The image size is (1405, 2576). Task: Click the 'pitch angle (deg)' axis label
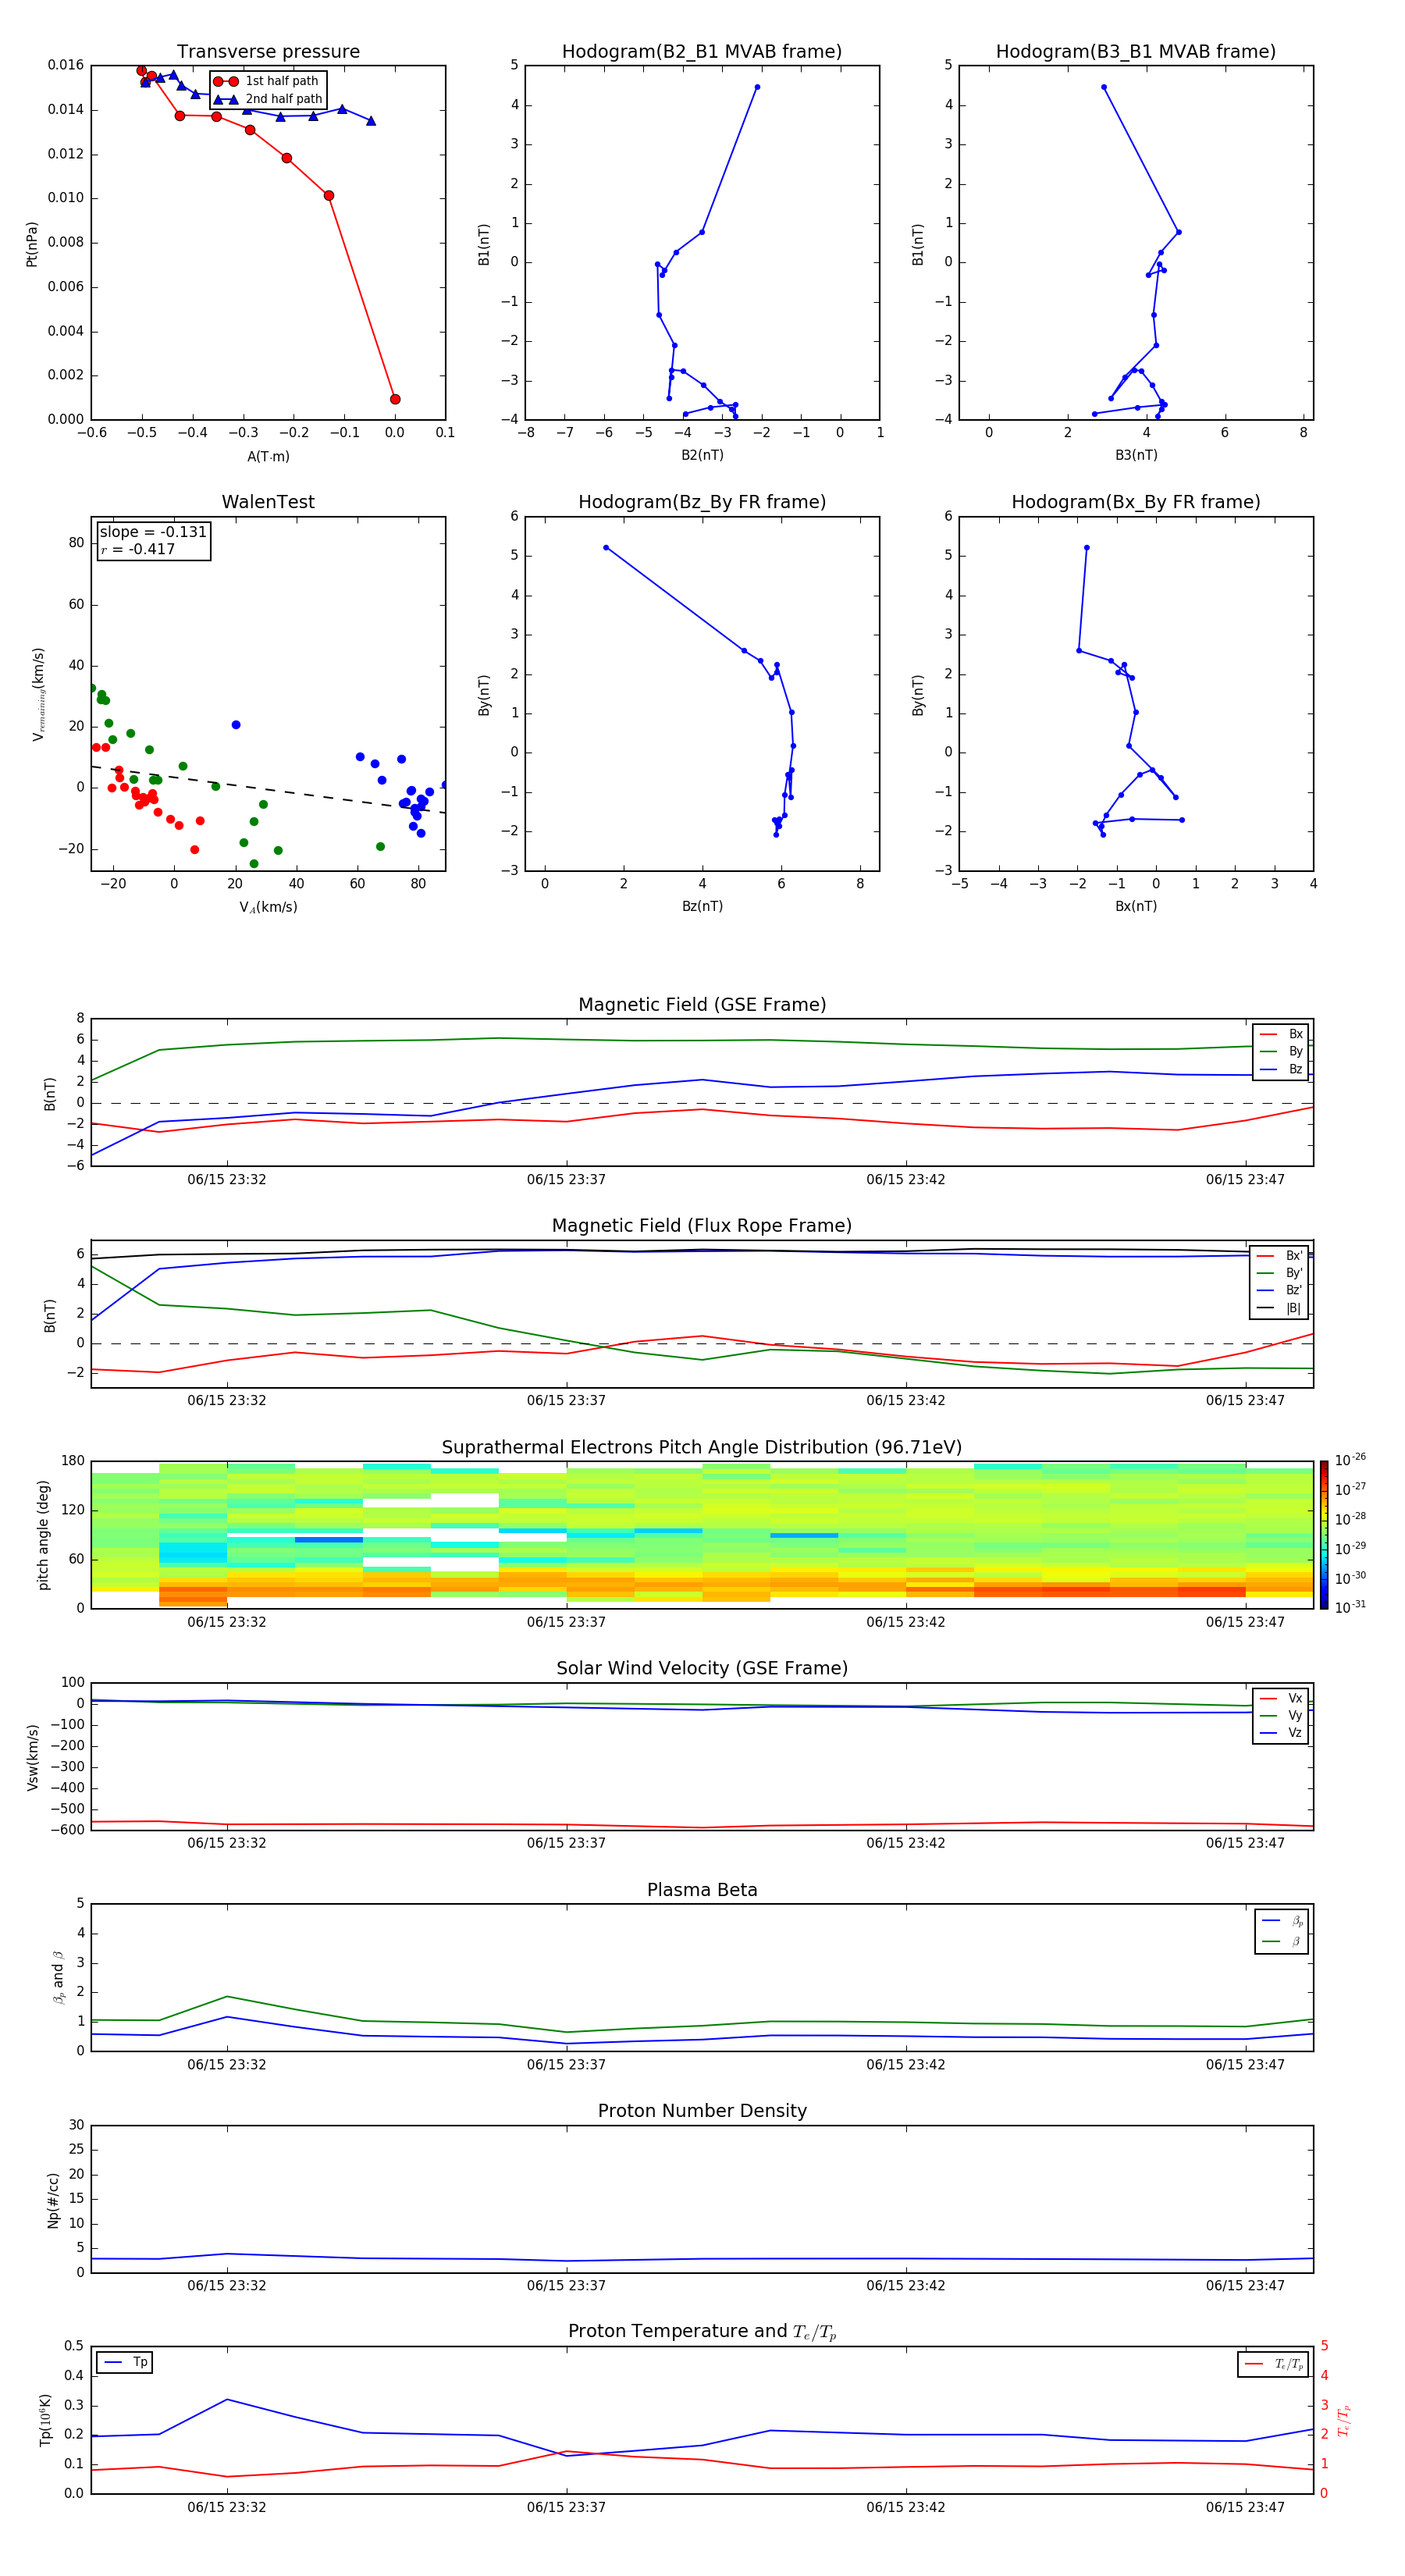click(43, 1535)
